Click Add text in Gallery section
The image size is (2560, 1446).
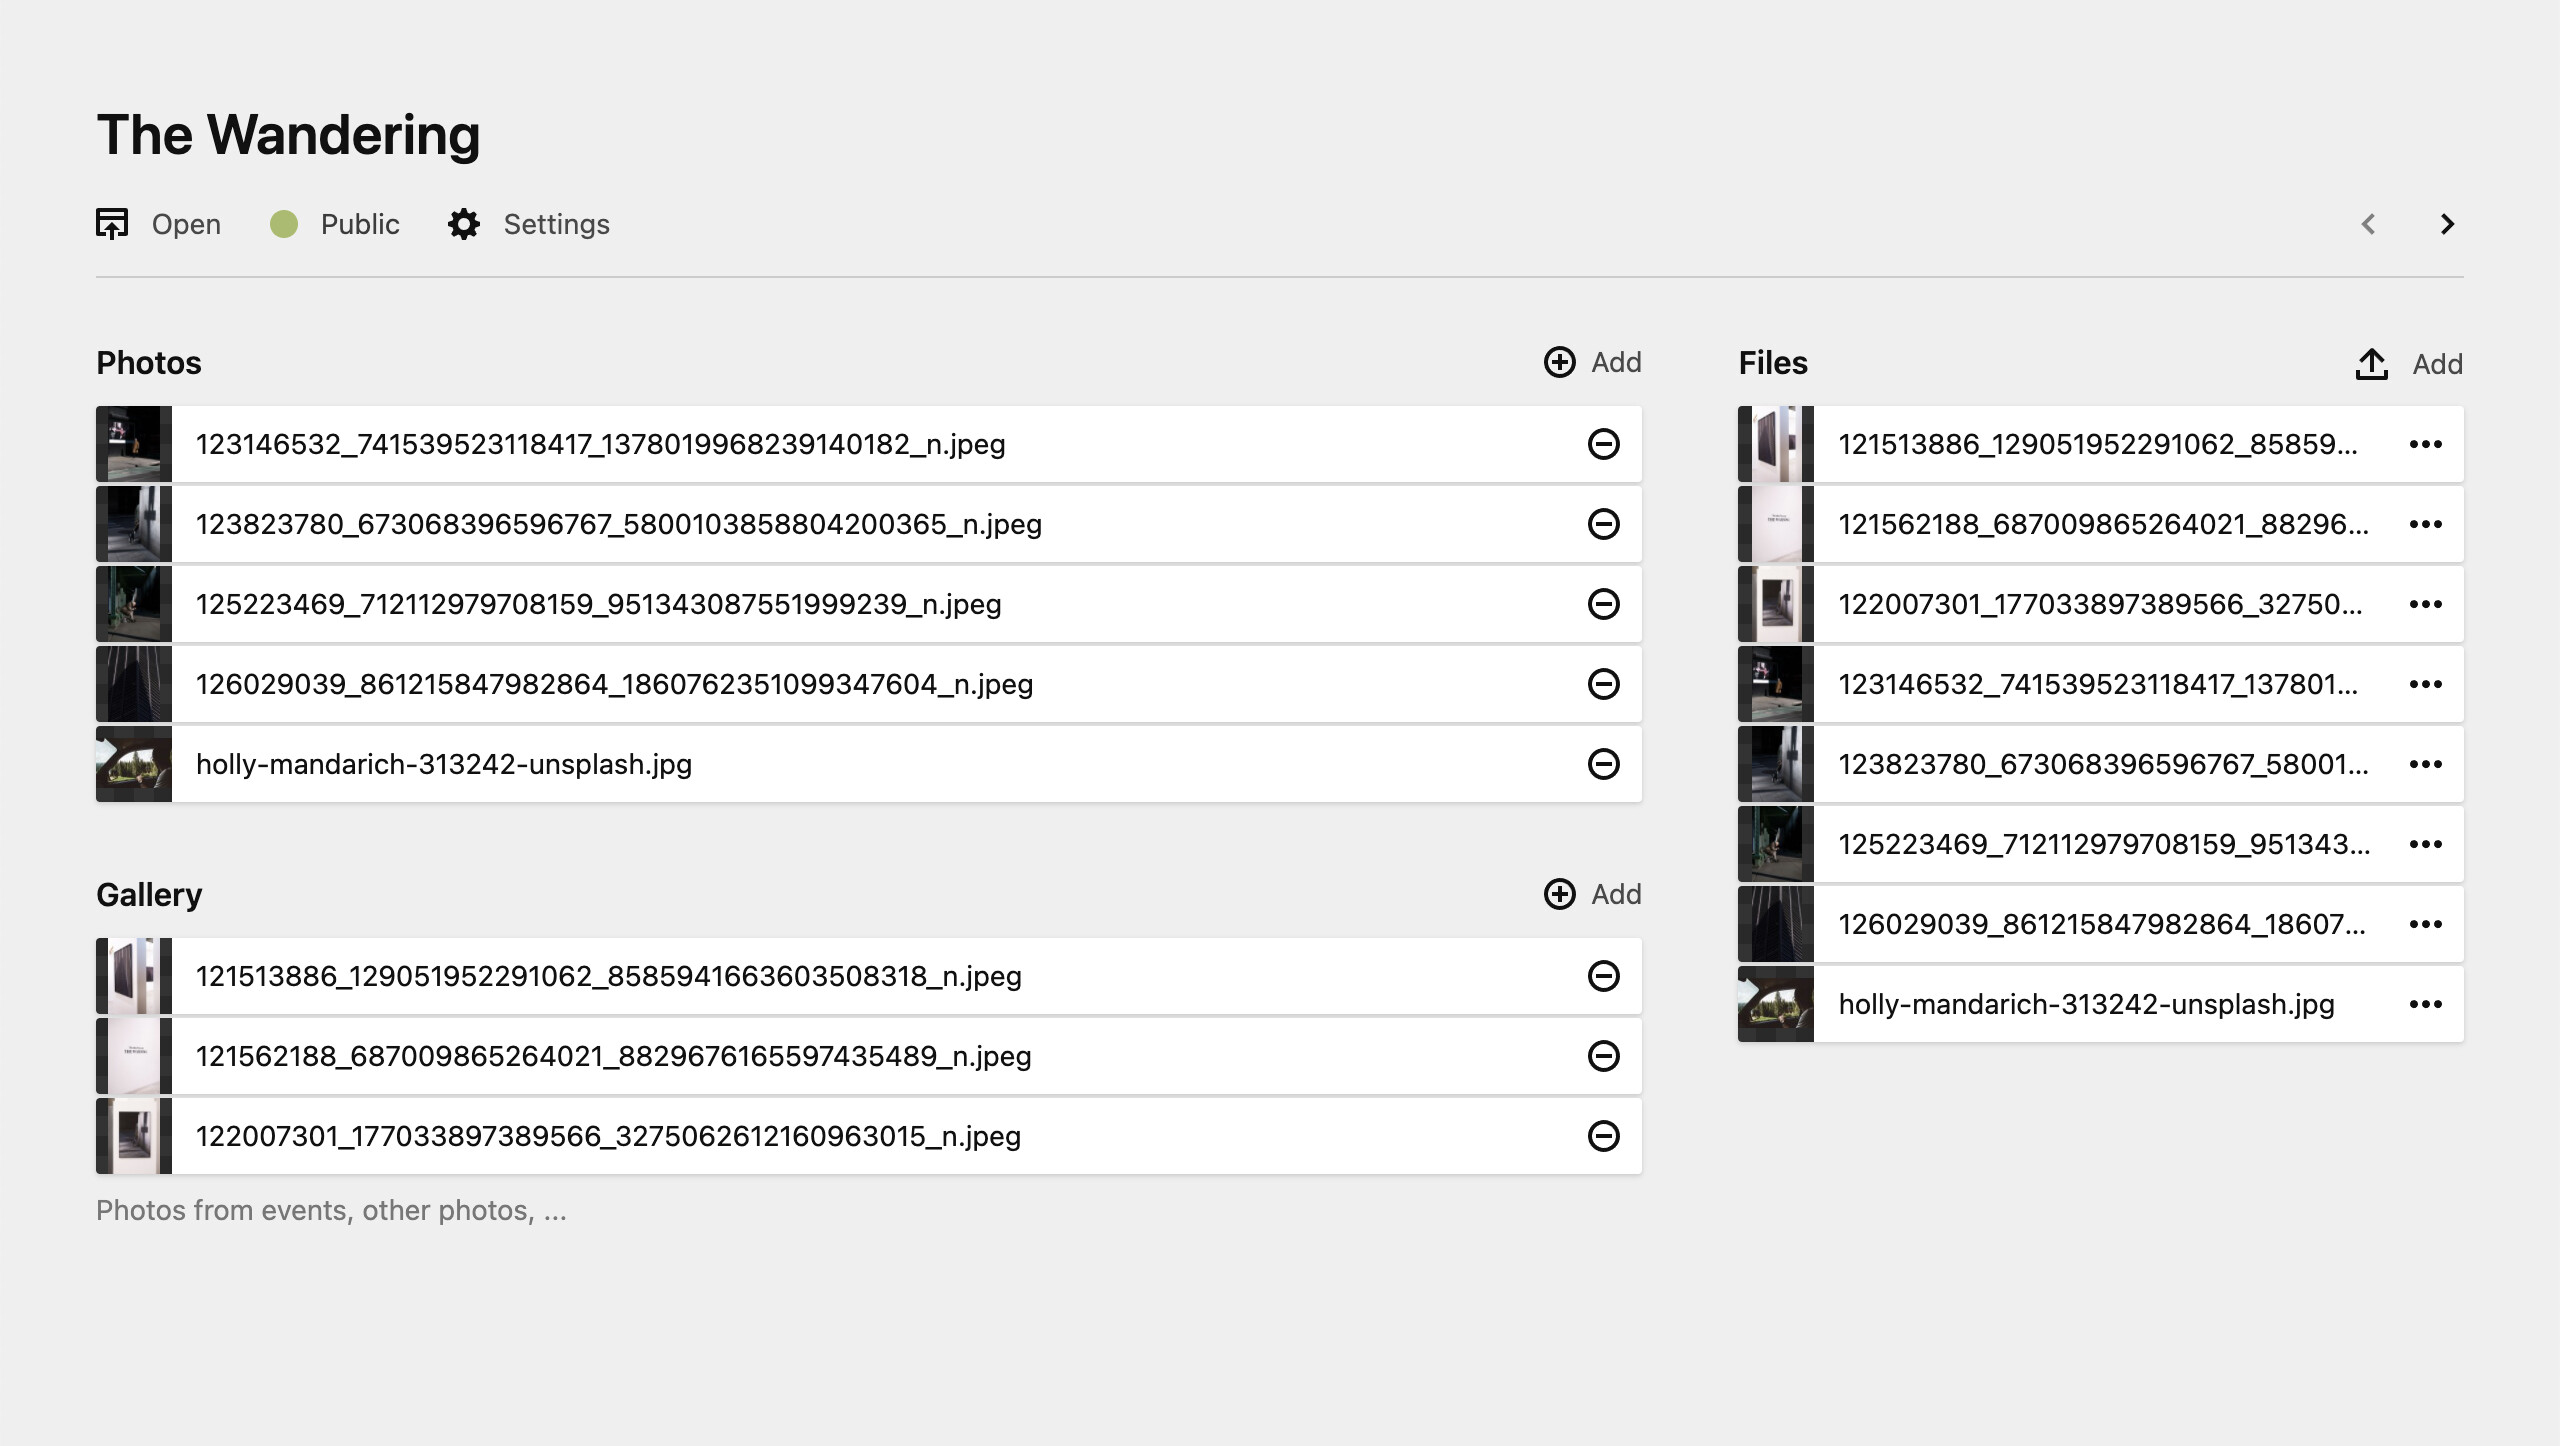click(x=1617, y=894)
